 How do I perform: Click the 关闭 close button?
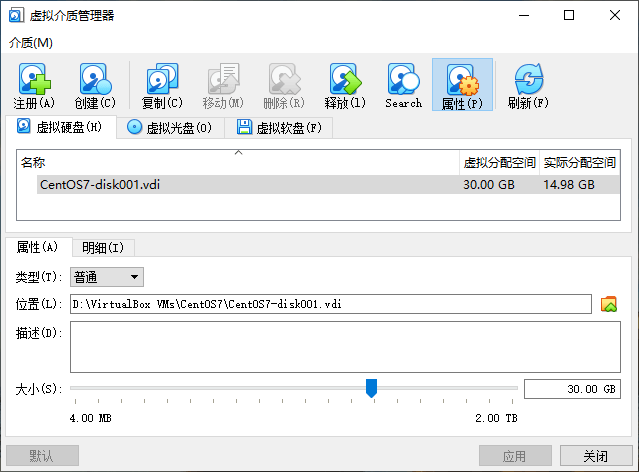tap(596, 455)
